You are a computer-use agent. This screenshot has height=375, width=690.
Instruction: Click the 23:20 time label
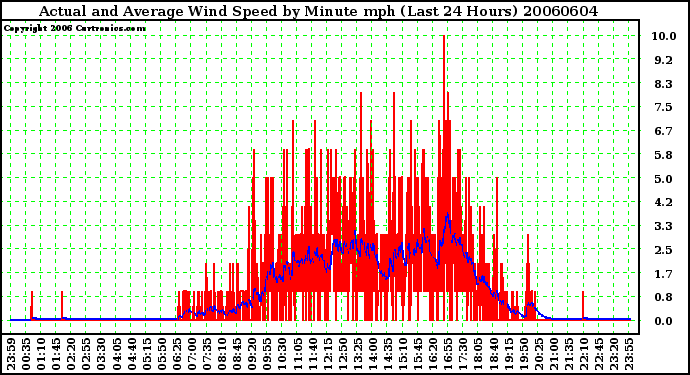pos(613,354)
